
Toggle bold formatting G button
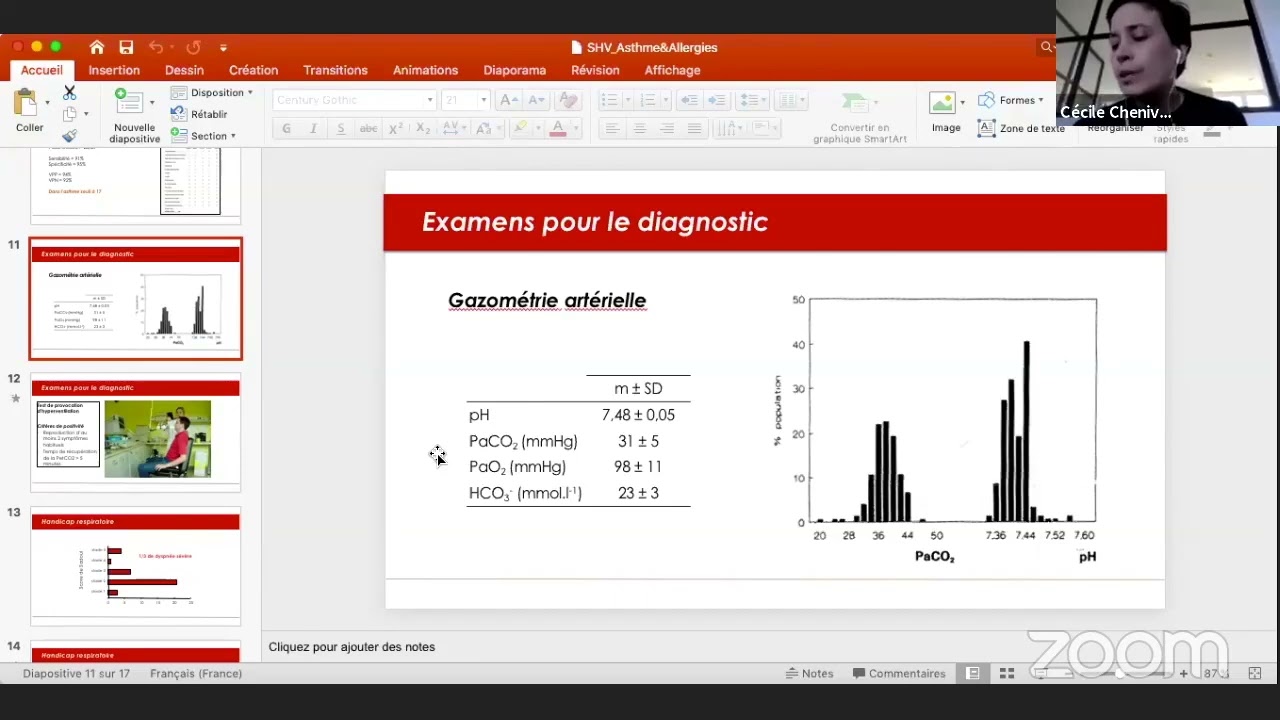(x=286, y=128)
